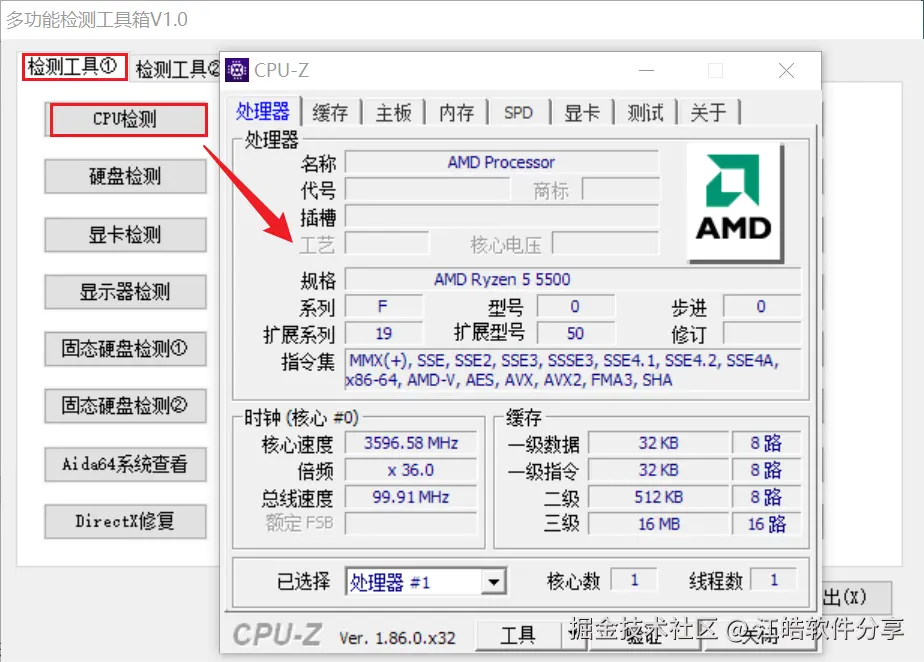Image resolution: width=924 pixels, height=662 pixels.
Task: Open the 内存 tab
Action: (457, 113)
